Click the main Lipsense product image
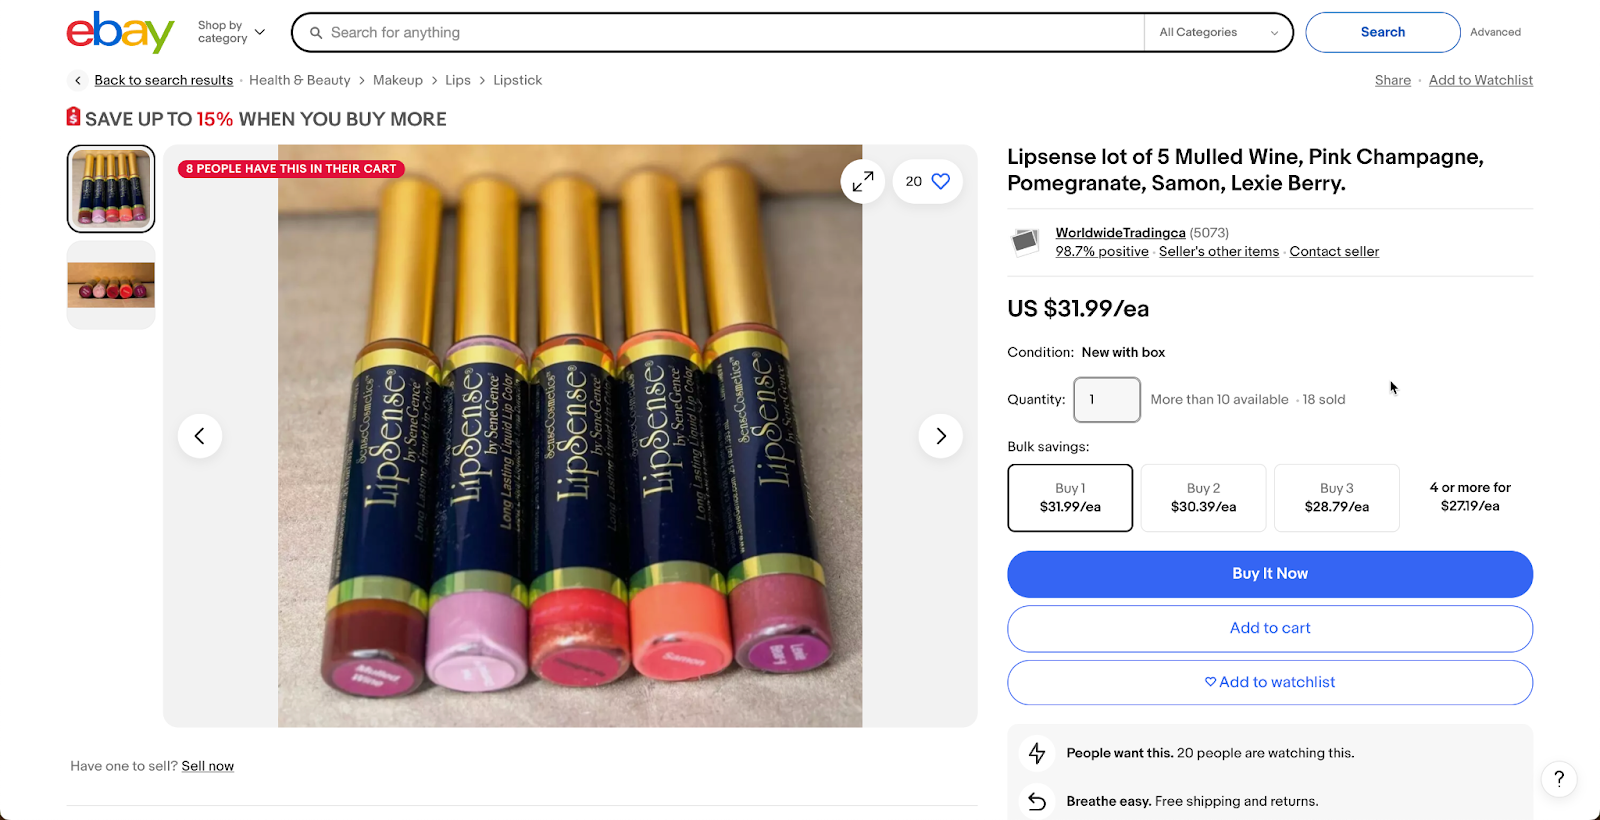The image size is (1600, 820). tap(570, 436)
